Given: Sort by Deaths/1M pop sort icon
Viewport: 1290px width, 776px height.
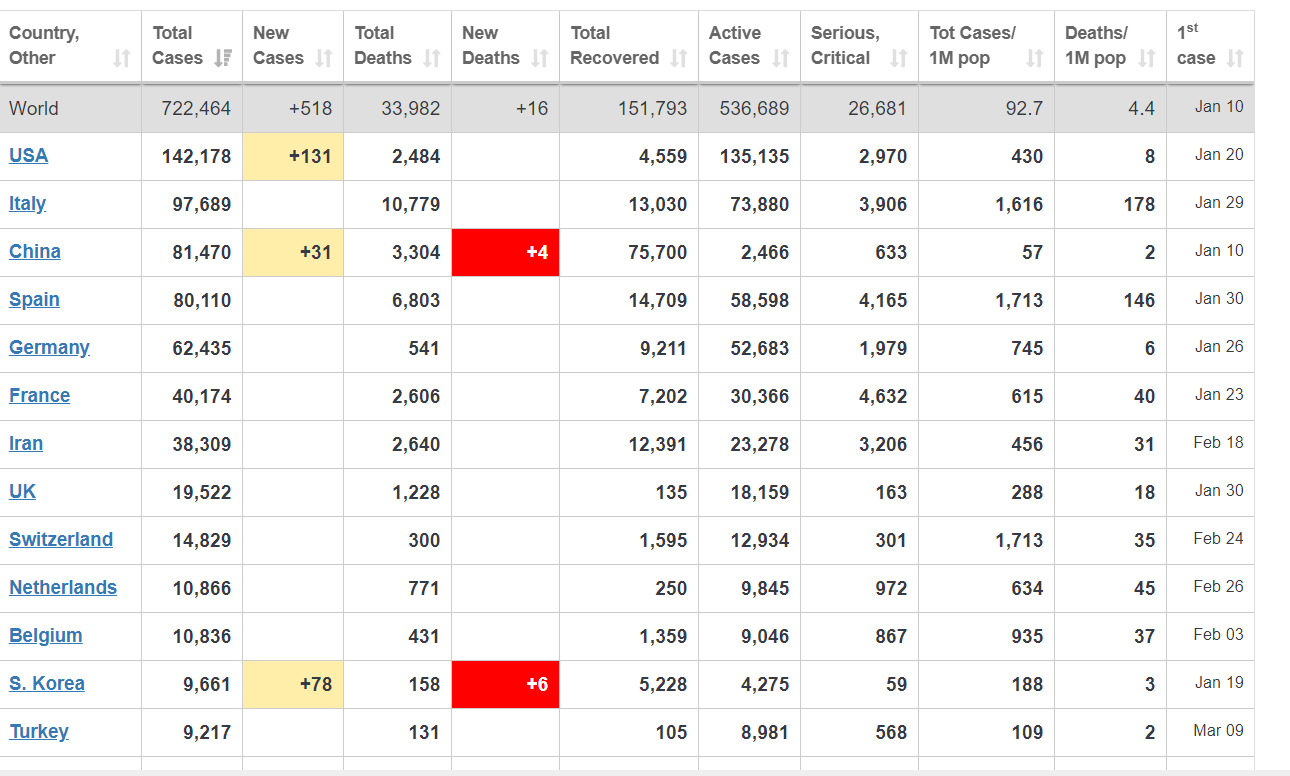Looking at the screenshot, I should (x=1147, y=59).
